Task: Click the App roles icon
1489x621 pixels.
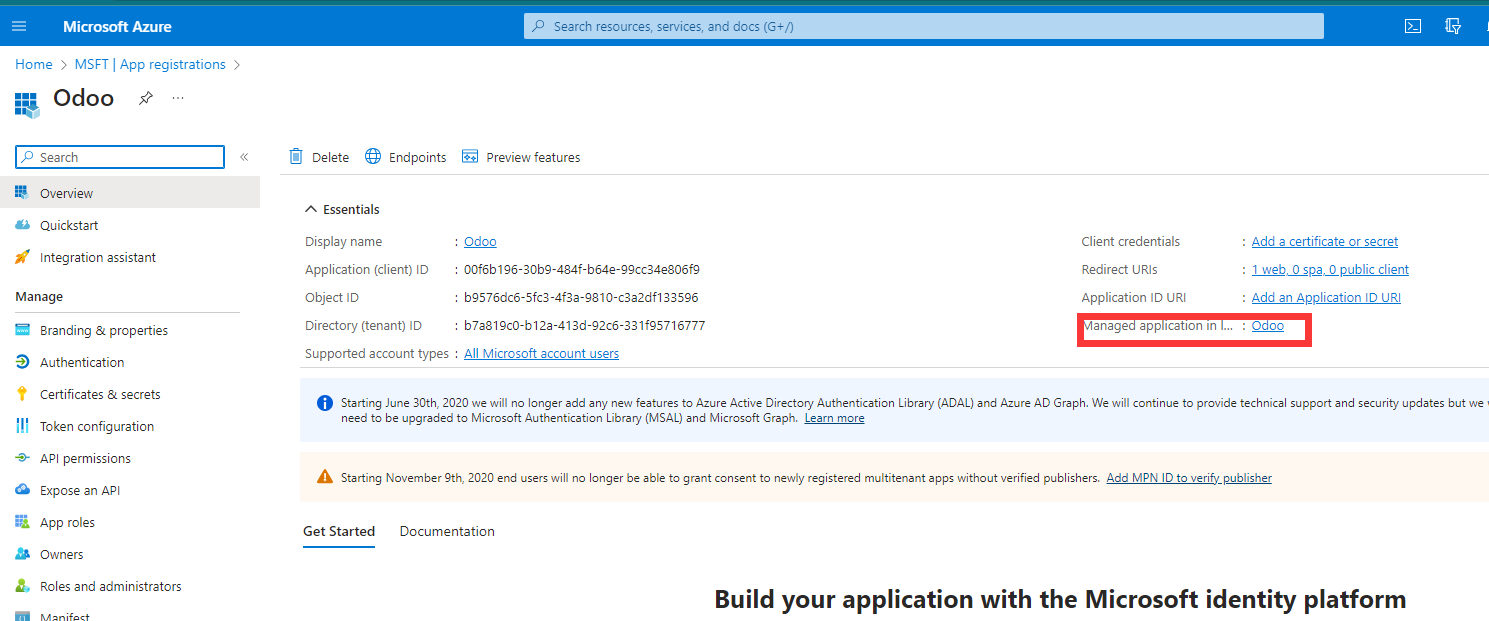Action: 22,522
